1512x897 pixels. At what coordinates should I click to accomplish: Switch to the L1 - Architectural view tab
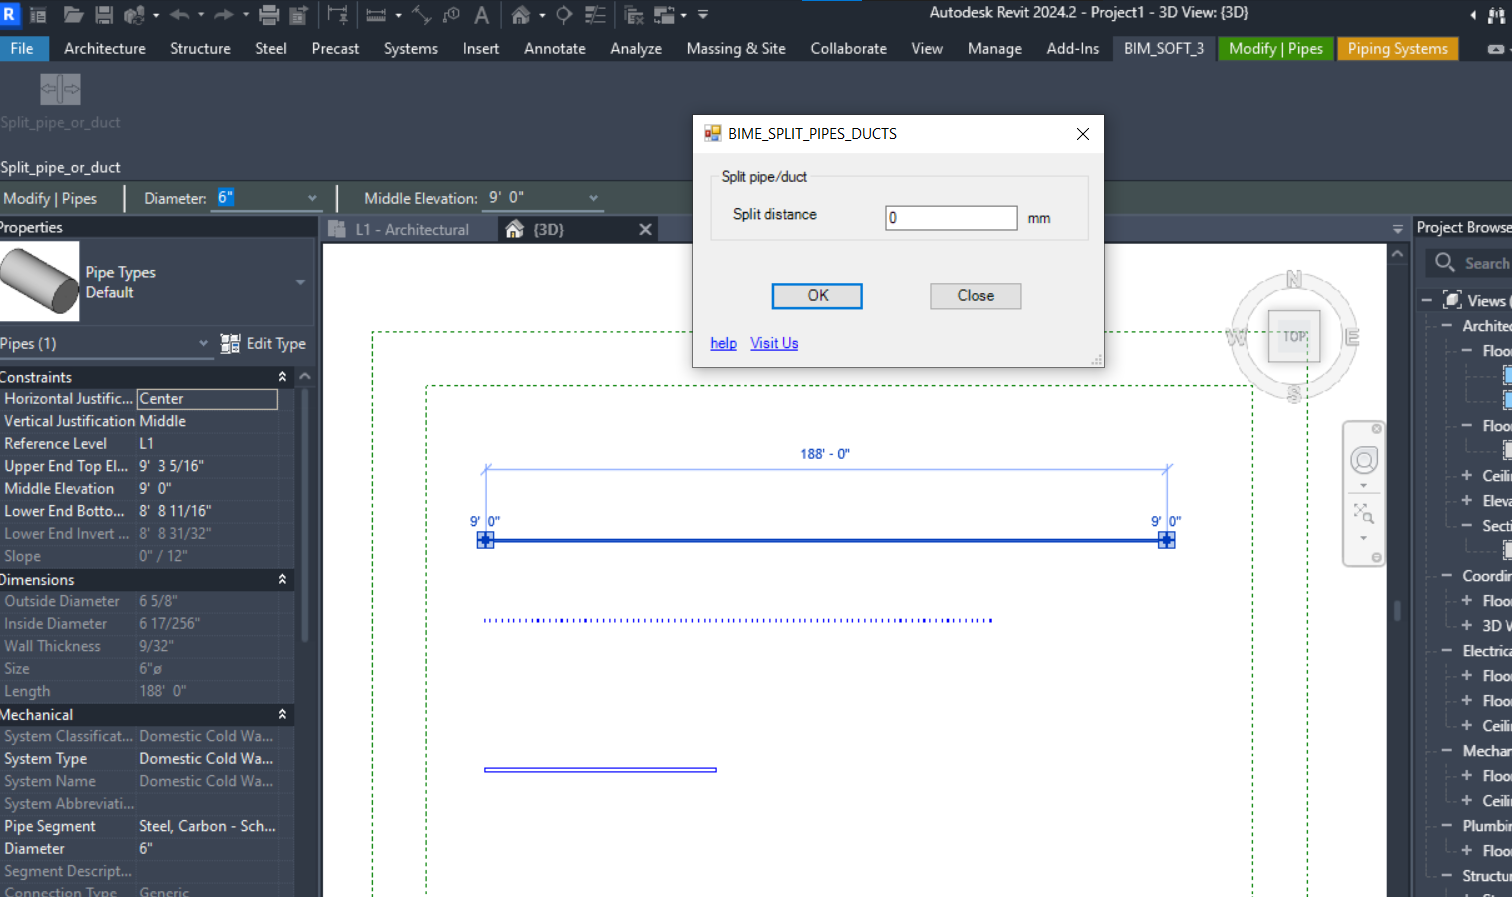pos(411,230)
